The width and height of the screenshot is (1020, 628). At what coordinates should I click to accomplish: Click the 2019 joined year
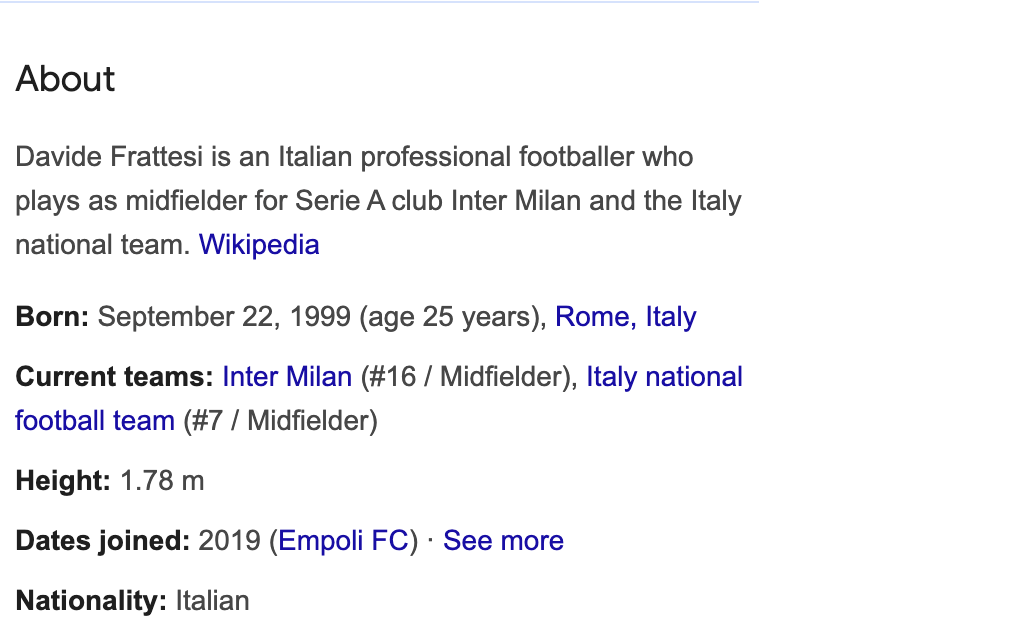coord(230,541)
